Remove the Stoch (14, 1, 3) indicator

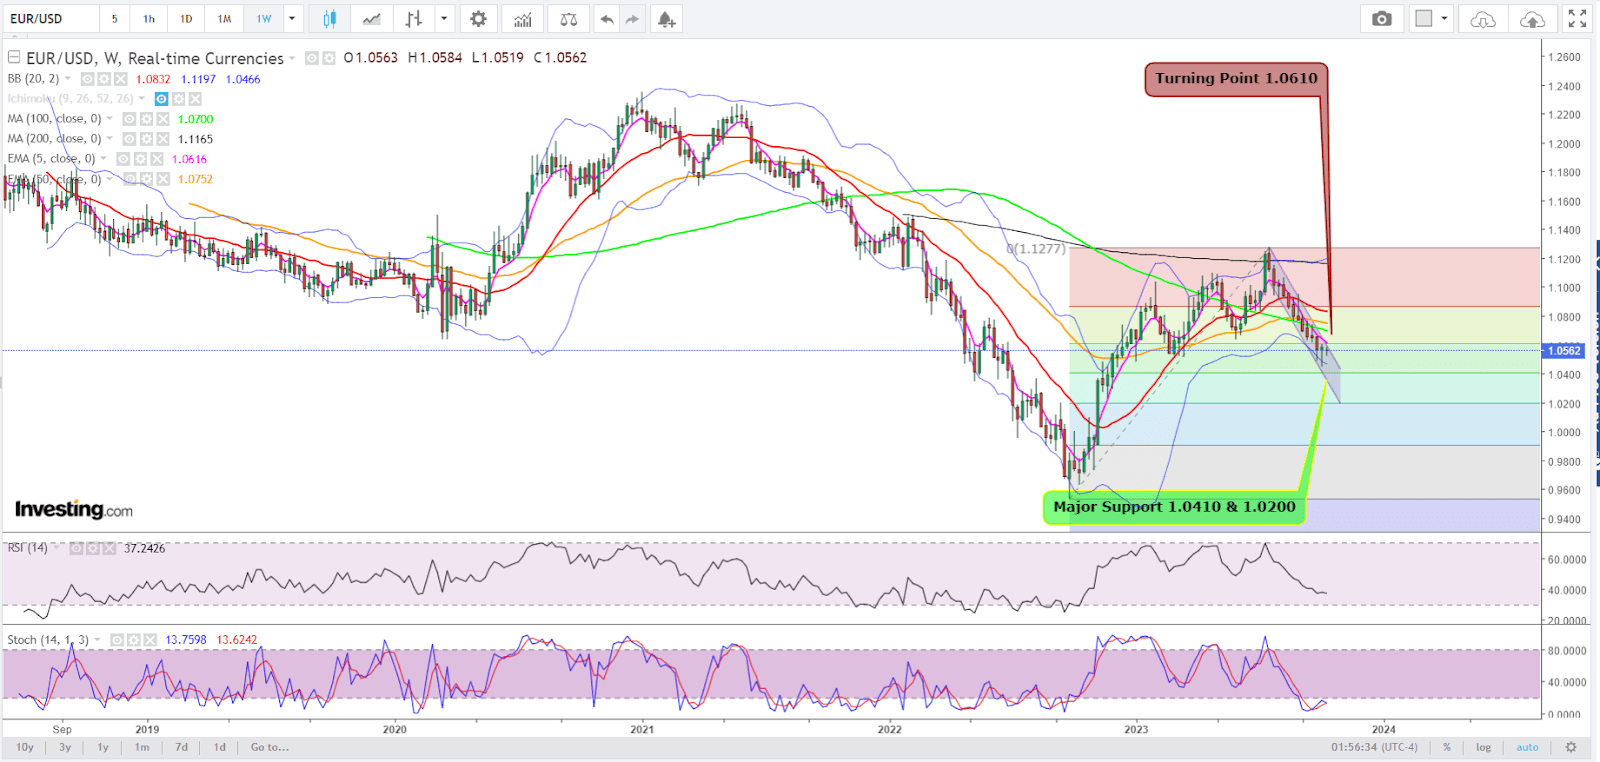click(150, 640)
